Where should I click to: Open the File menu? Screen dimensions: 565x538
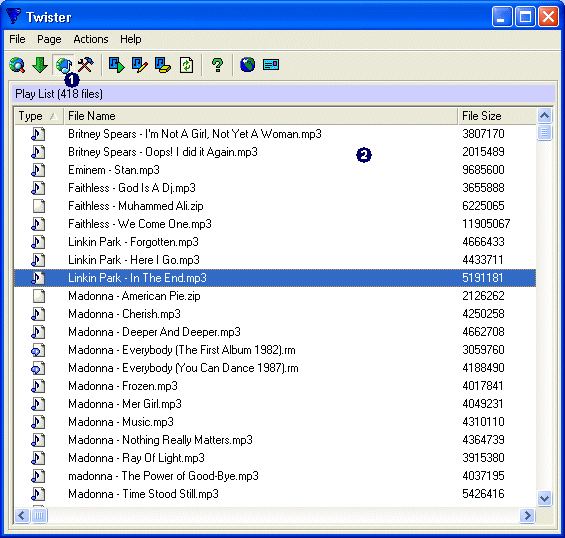click(17, 39)
